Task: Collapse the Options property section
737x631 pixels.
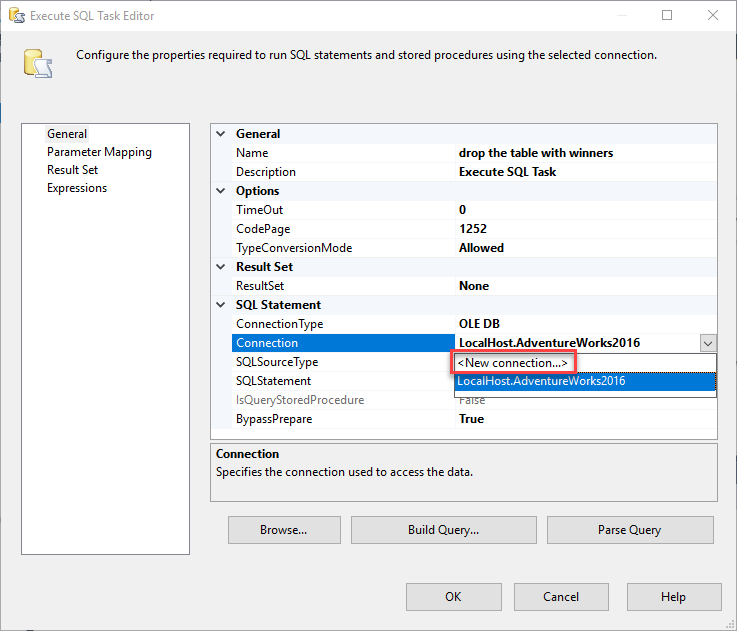Action: tap(221, 191)
